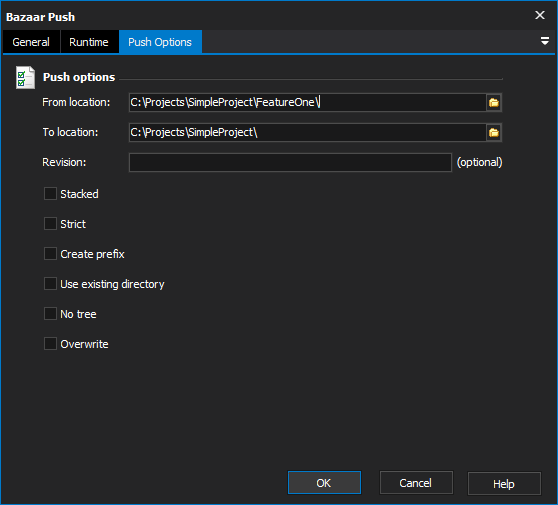The height and width of the screenshot is (505, 558).
Task: Click the Push options checklist icon
Action: pos(25,77)
